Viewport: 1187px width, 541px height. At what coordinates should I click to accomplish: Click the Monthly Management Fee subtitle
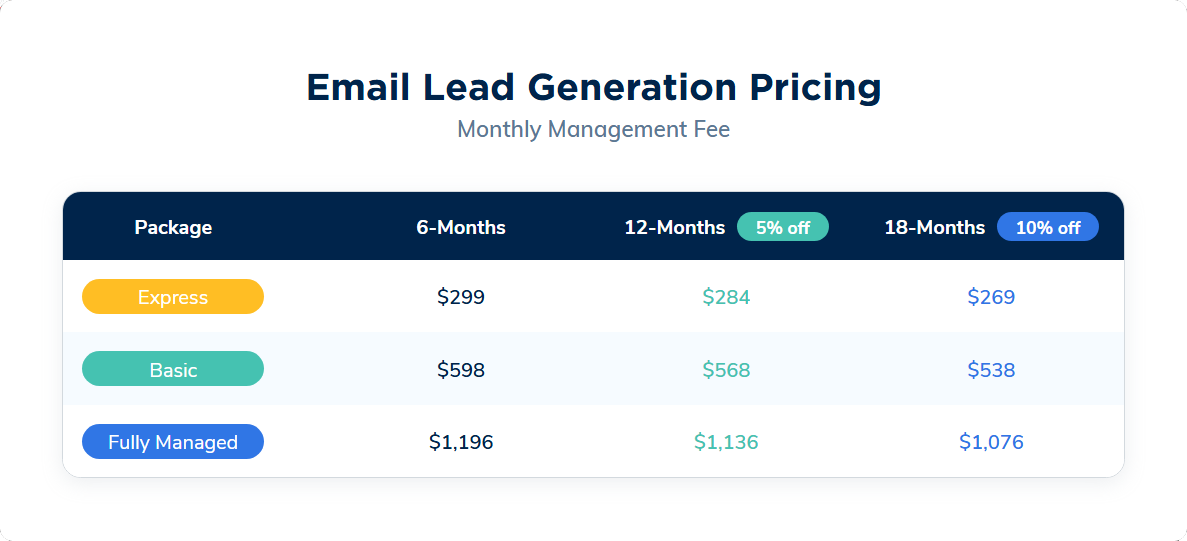593,130
